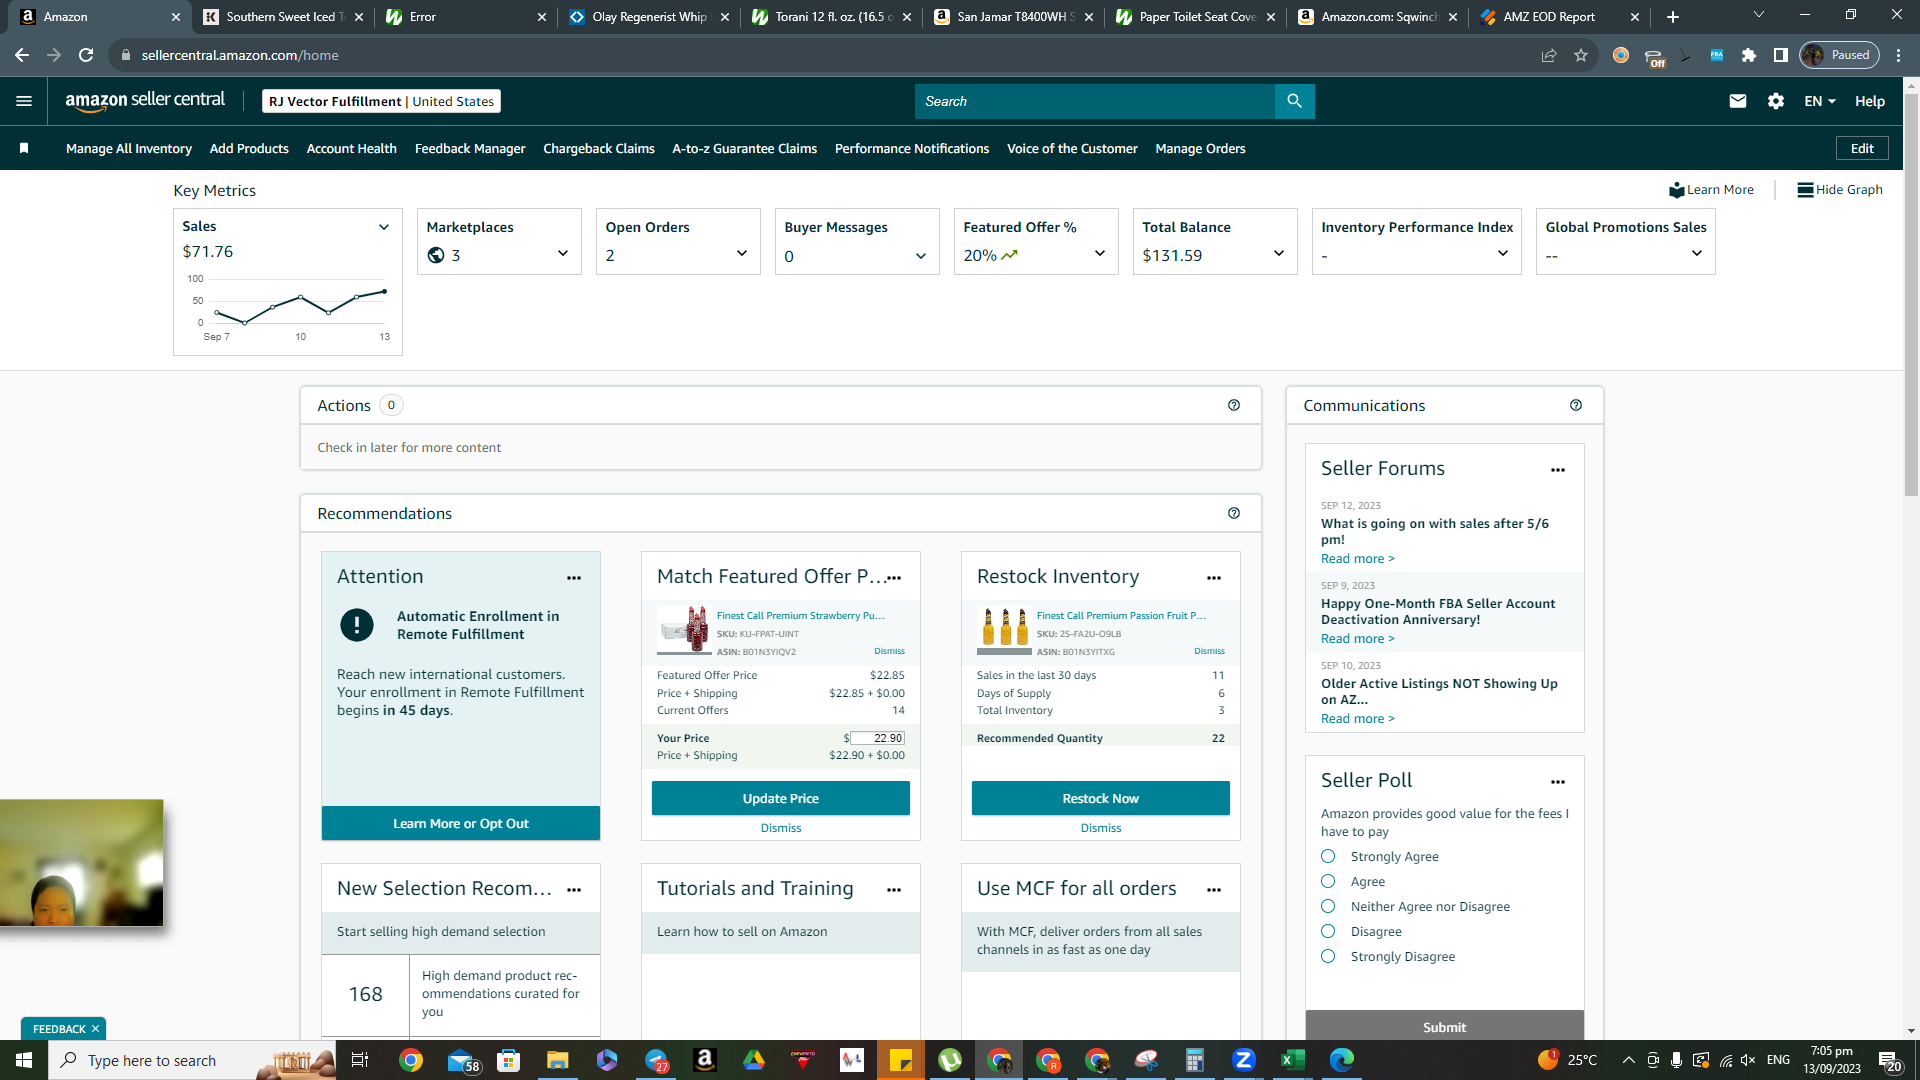Open the Match Featured Offer card options
1920x1080 pixels.
(x=894, y=578)
